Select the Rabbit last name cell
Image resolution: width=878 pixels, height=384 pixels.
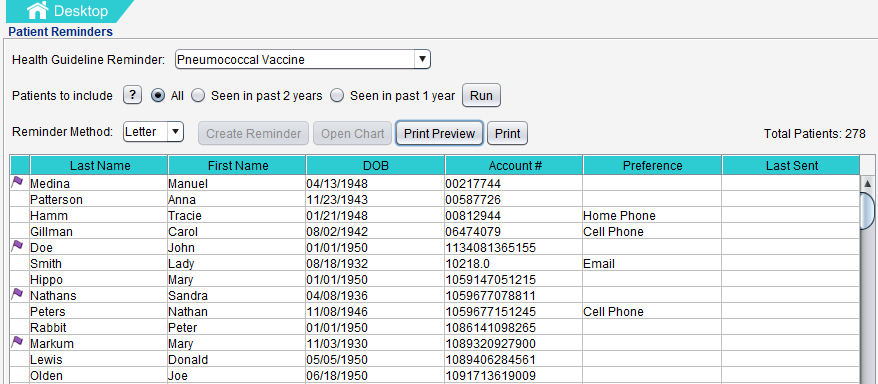99,327
